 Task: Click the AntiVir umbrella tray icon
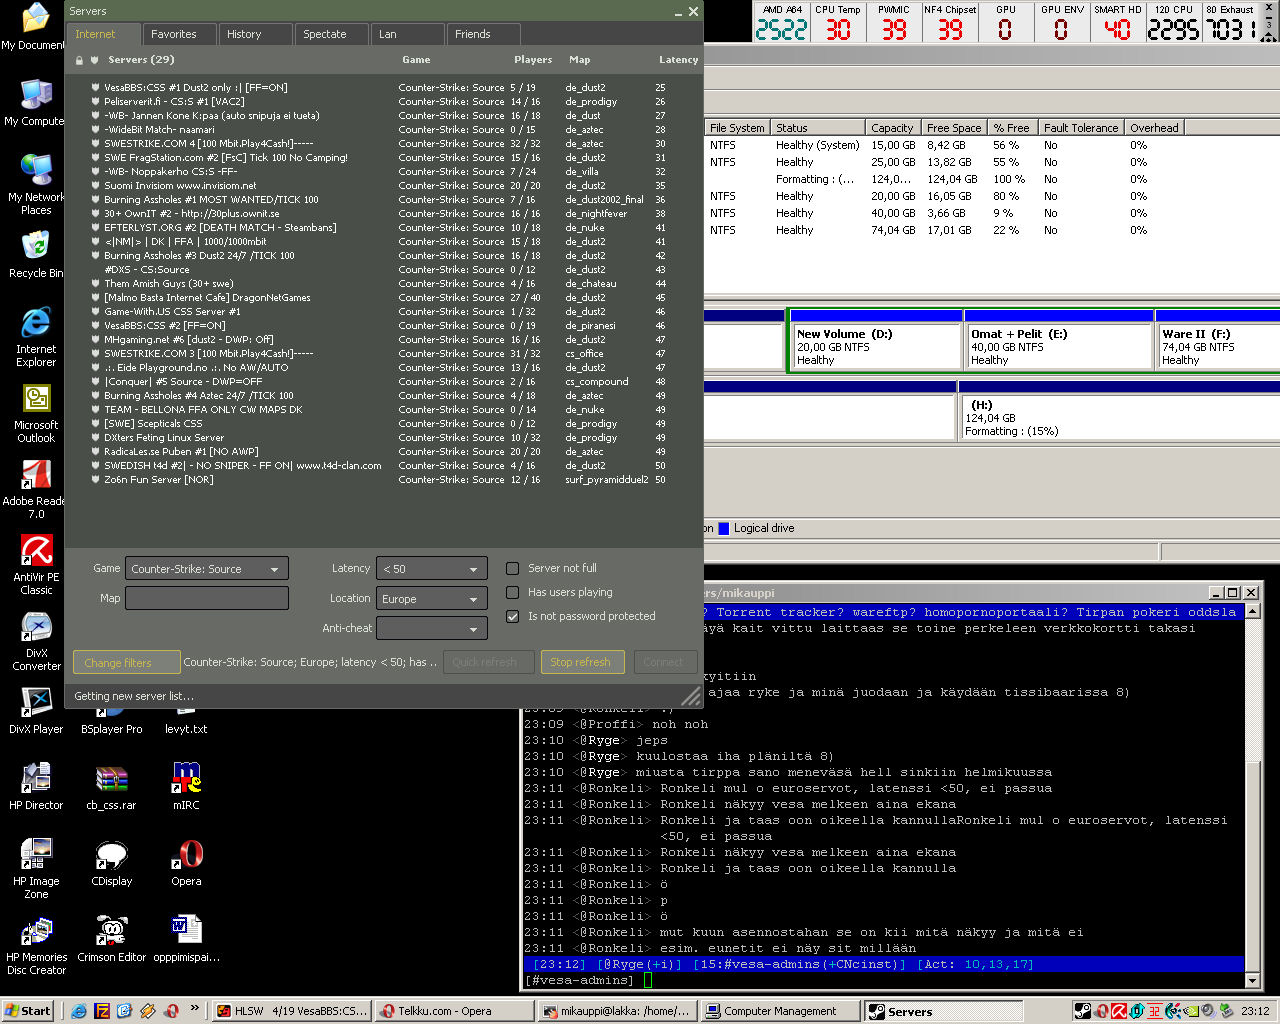(1118, 1011)
